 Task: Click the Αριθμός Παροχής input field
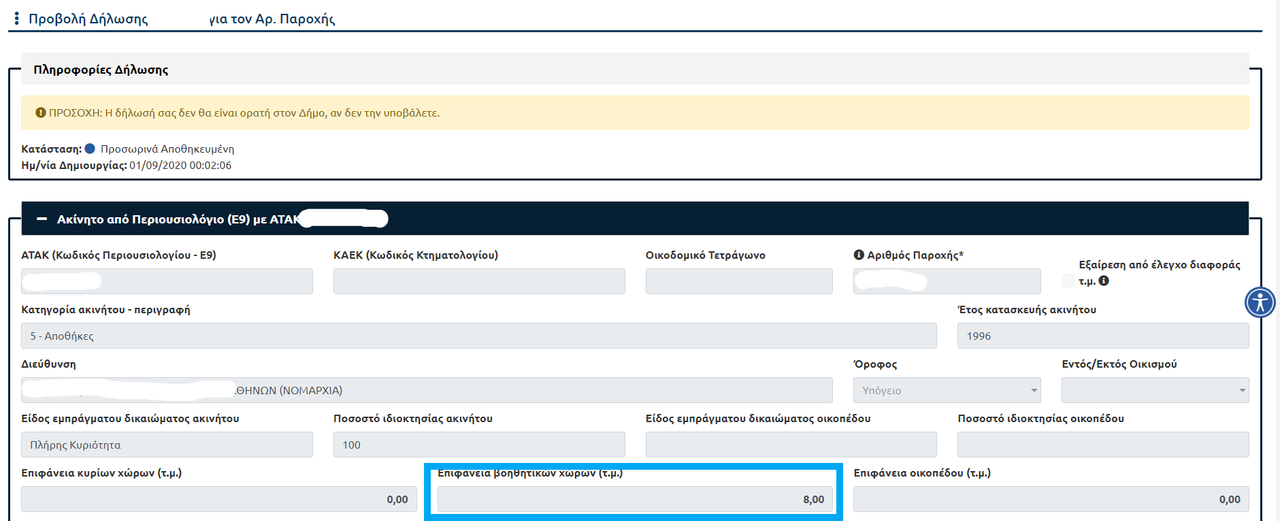(x=947, y=281)
